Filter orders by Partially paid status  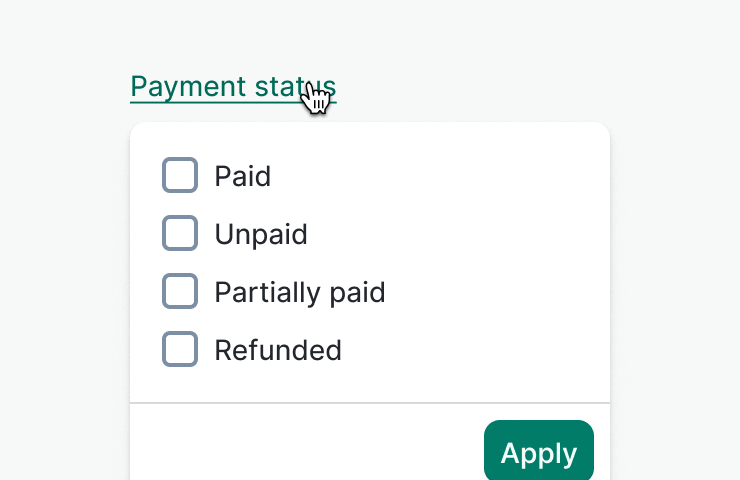[x=180, y=292]
